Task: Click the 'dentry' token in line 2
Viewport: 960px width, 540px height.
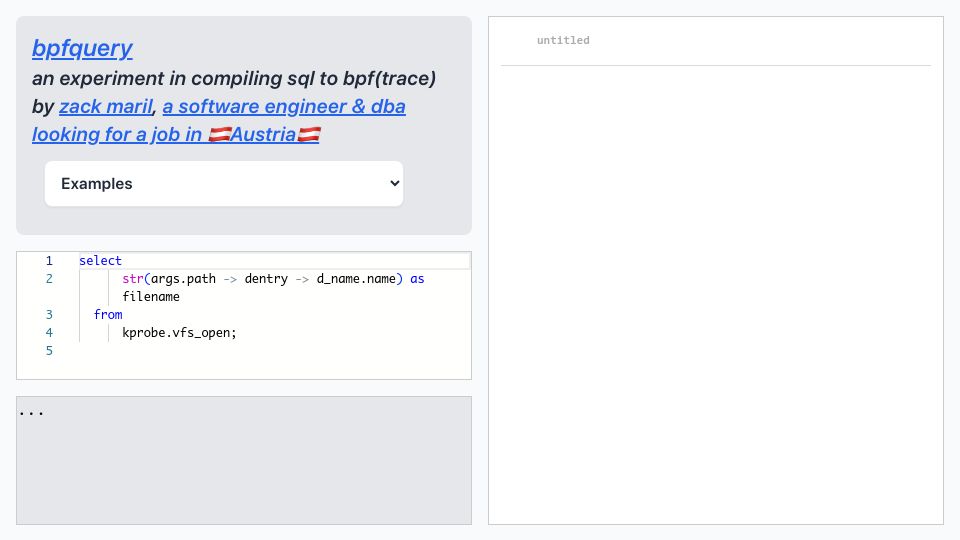Action: click(266, 279)
